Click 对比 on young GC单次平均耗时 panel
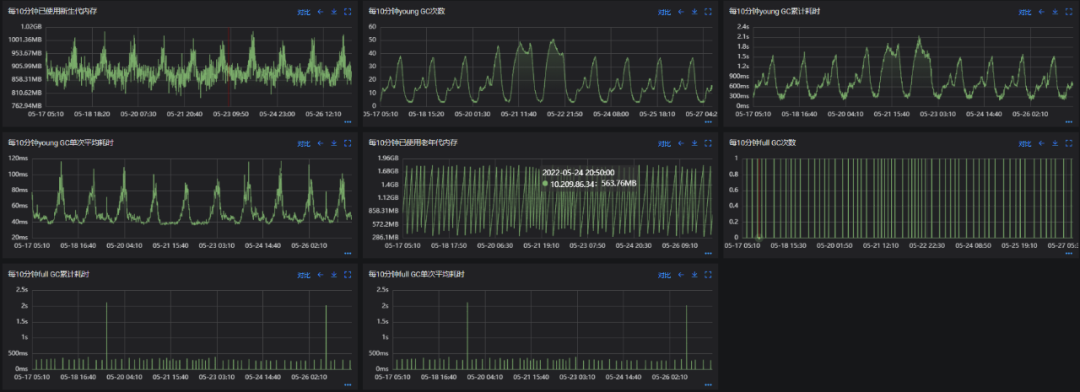The height and width of the screenshot is (392, 1080). (304, 143)
